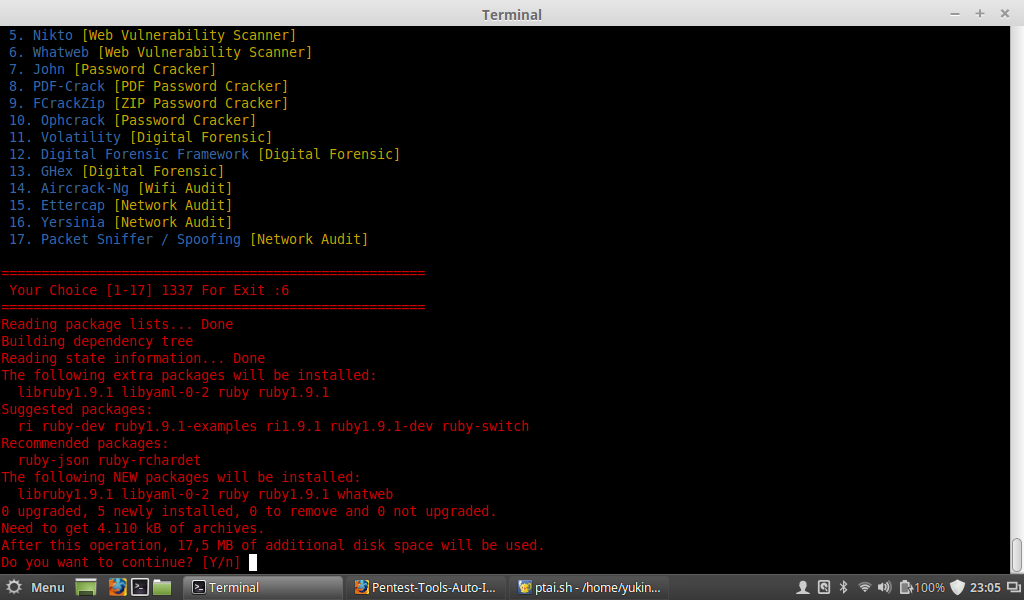This screenshot has height=600, width=1024.
Task: Click the '13. GHex' list line
Action: (116, 171)
